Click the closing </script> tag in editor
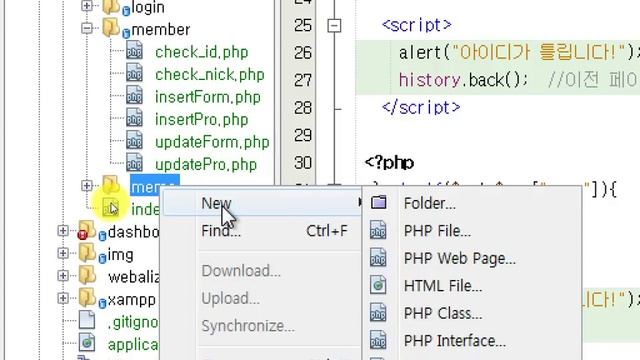 421,108
